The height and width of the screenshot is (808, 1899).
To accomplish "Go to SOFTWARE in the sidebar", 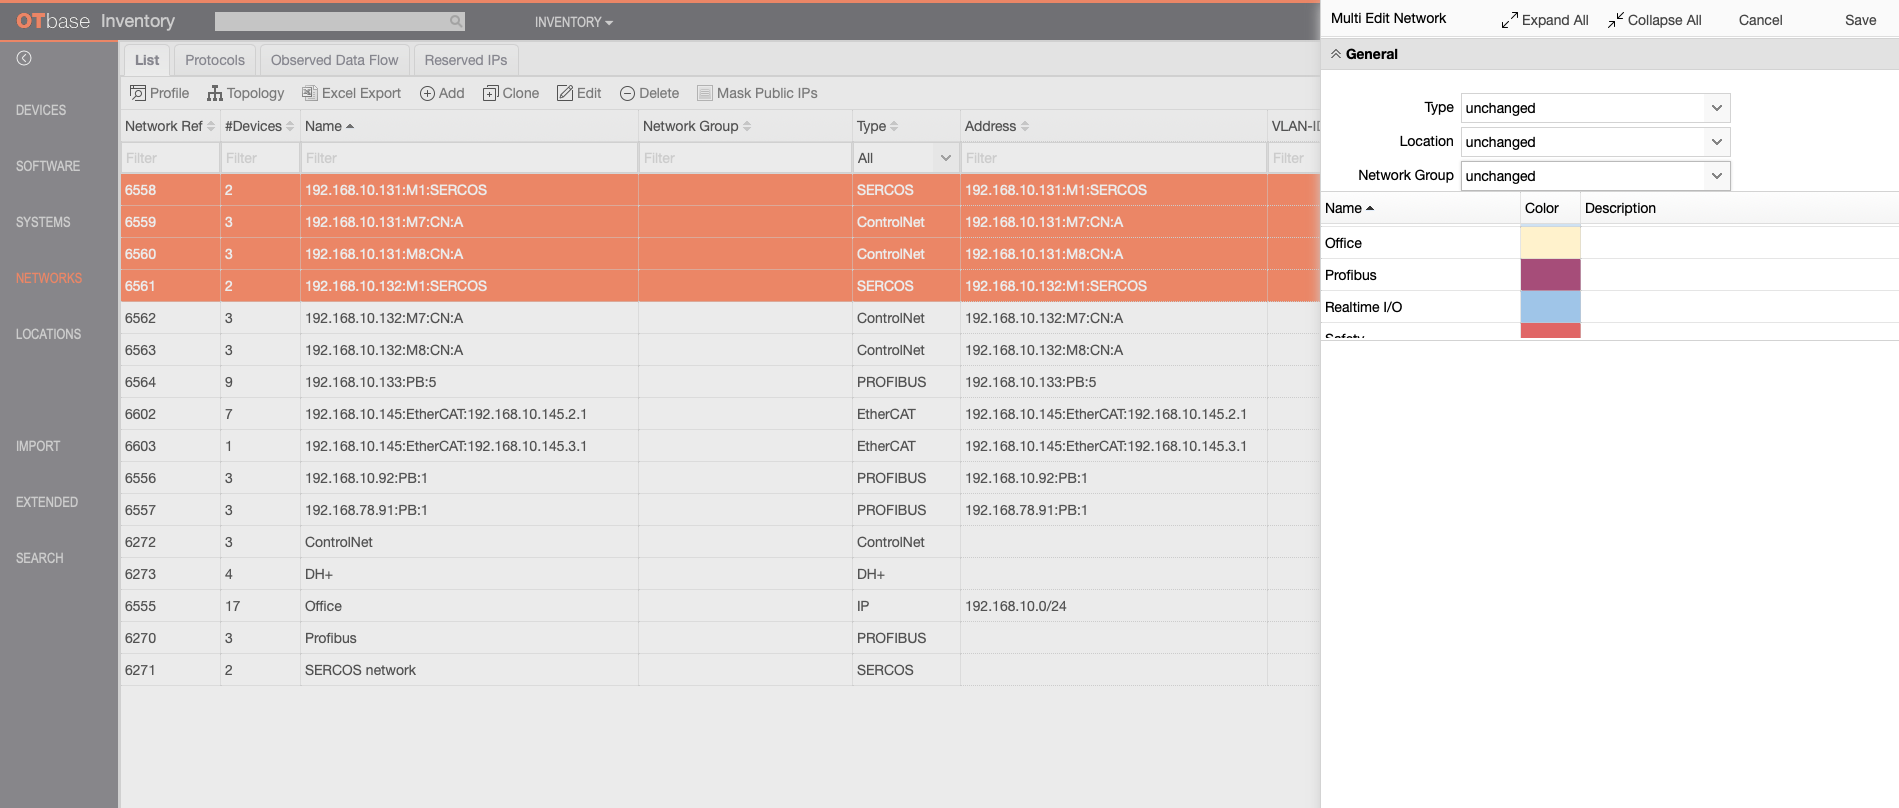I will (48, 166).
